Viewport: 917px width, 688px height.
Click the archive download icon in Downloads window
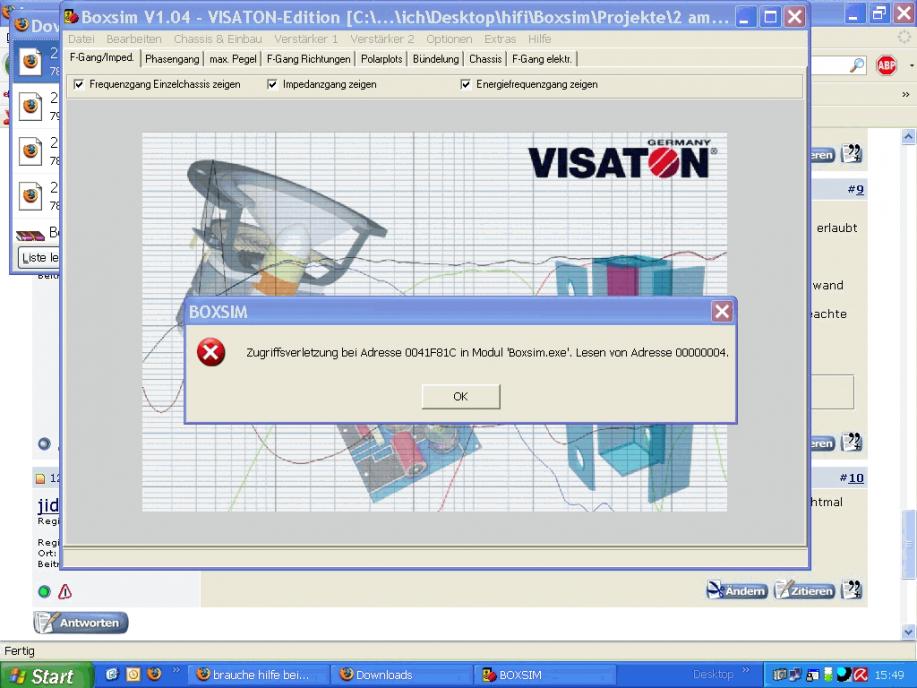point(30,235)
